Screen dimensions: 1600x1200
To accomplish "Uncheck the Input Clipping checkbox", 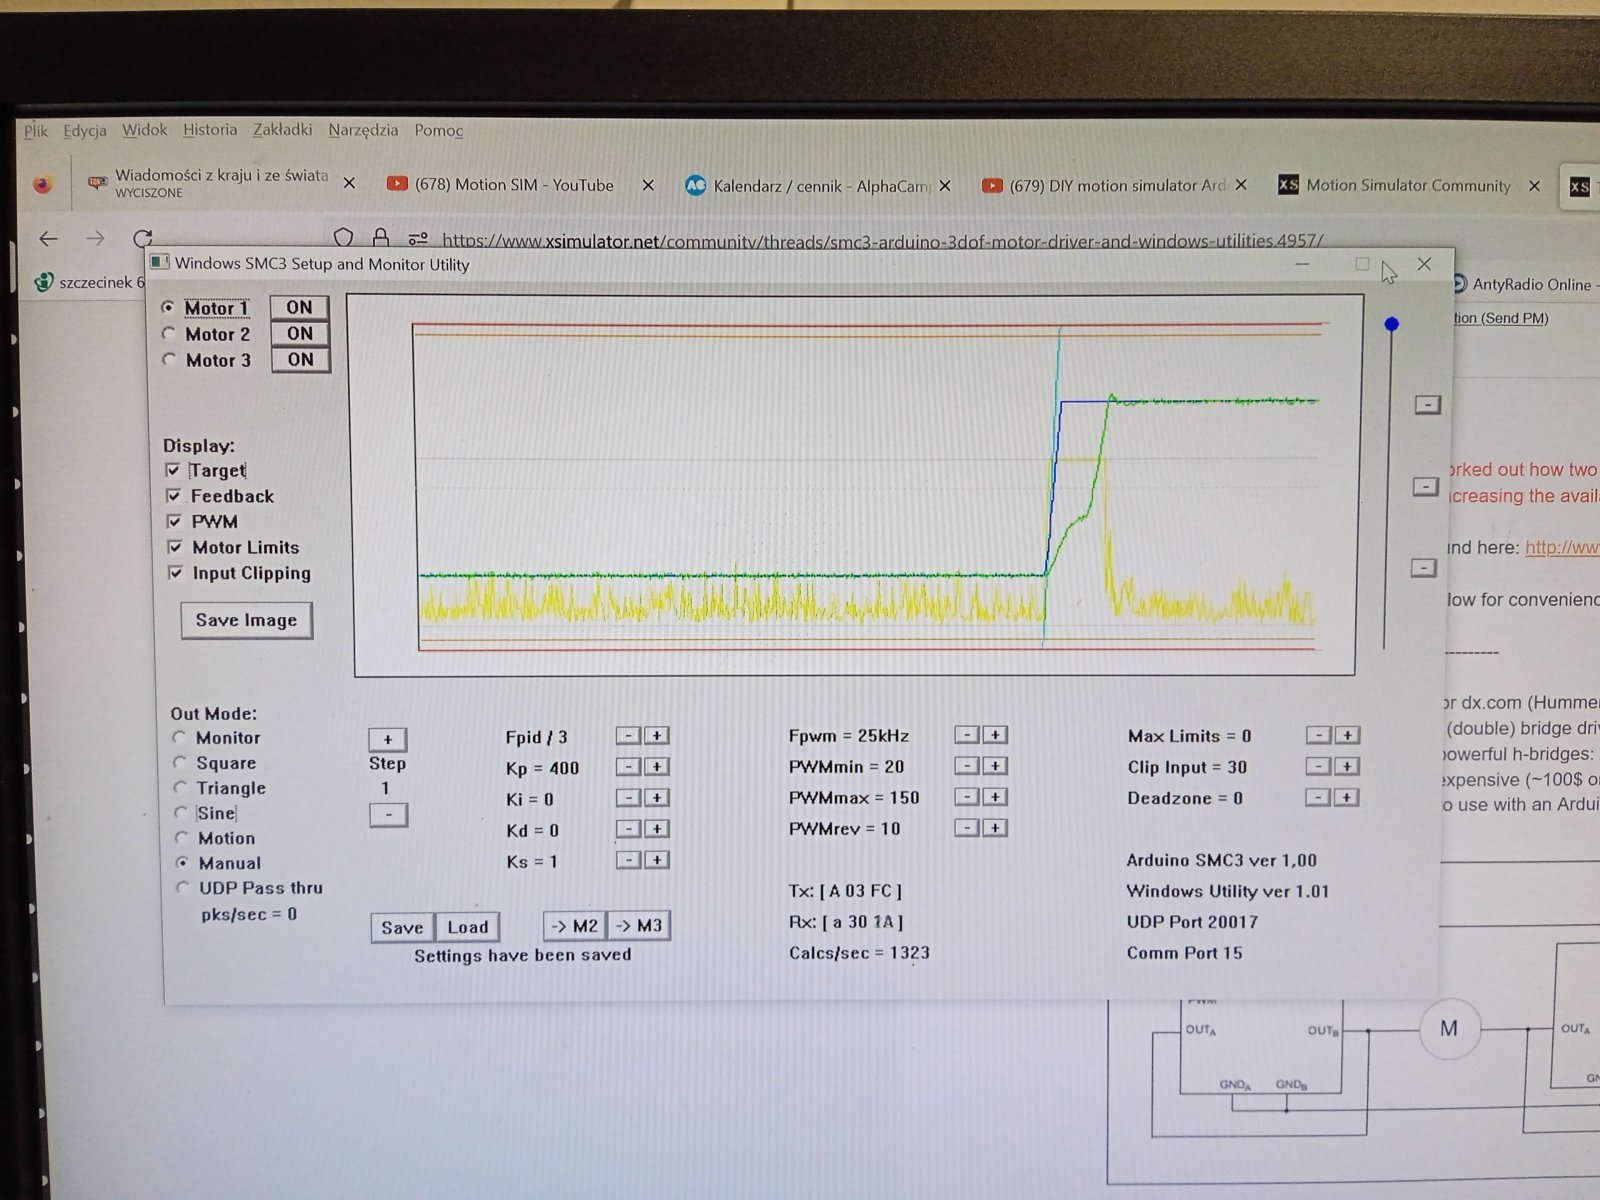I will [x=176, y=573].
